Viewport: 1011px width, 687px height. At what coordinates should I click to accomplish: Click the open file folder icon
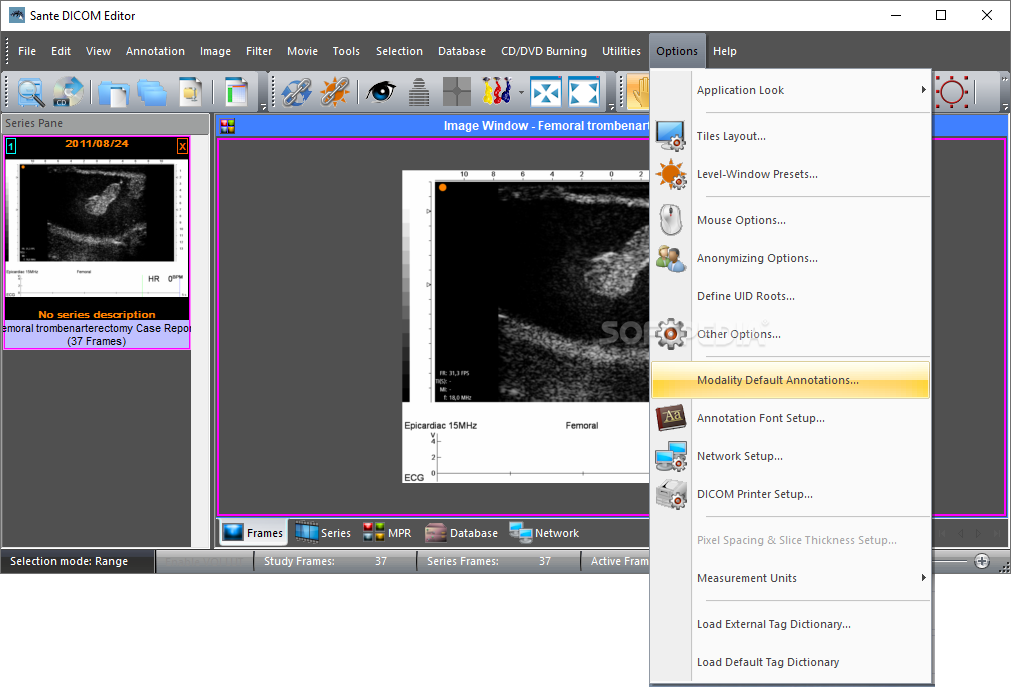pos(113,92)
